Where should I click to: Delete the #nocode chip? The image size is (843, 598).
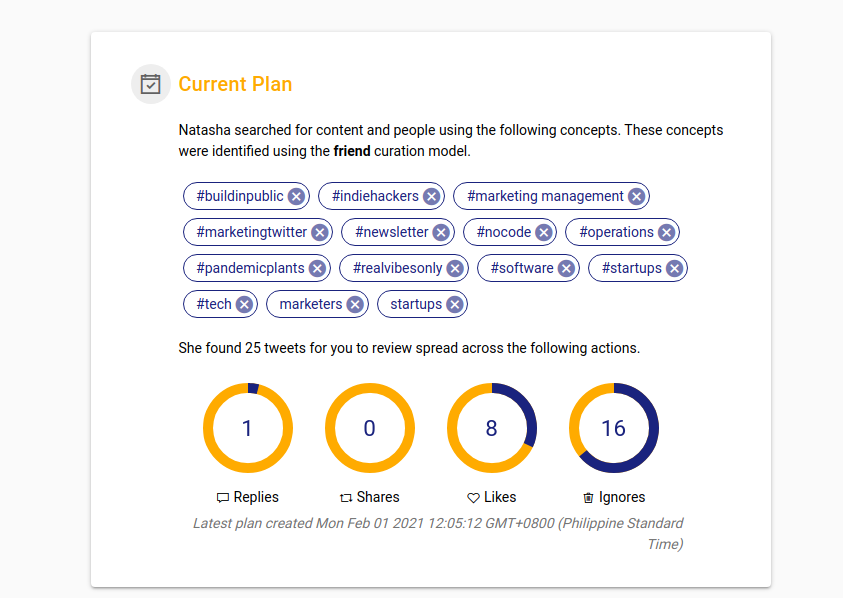pos(543,232)
